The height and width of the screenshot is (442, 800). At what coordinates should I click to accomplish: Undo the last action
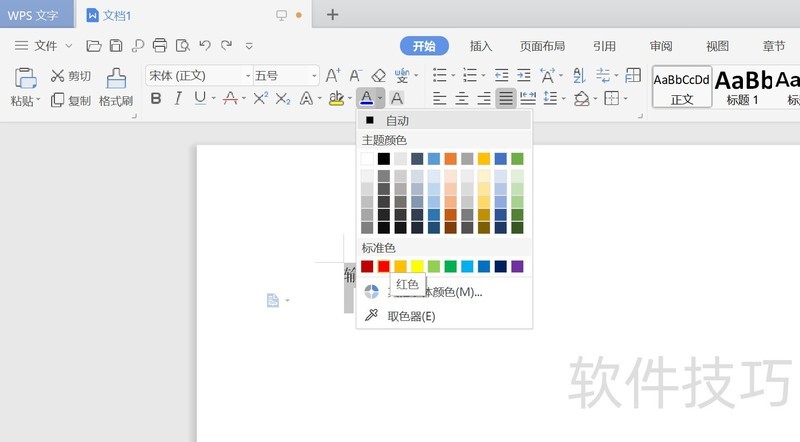click(x=205, y=45)
